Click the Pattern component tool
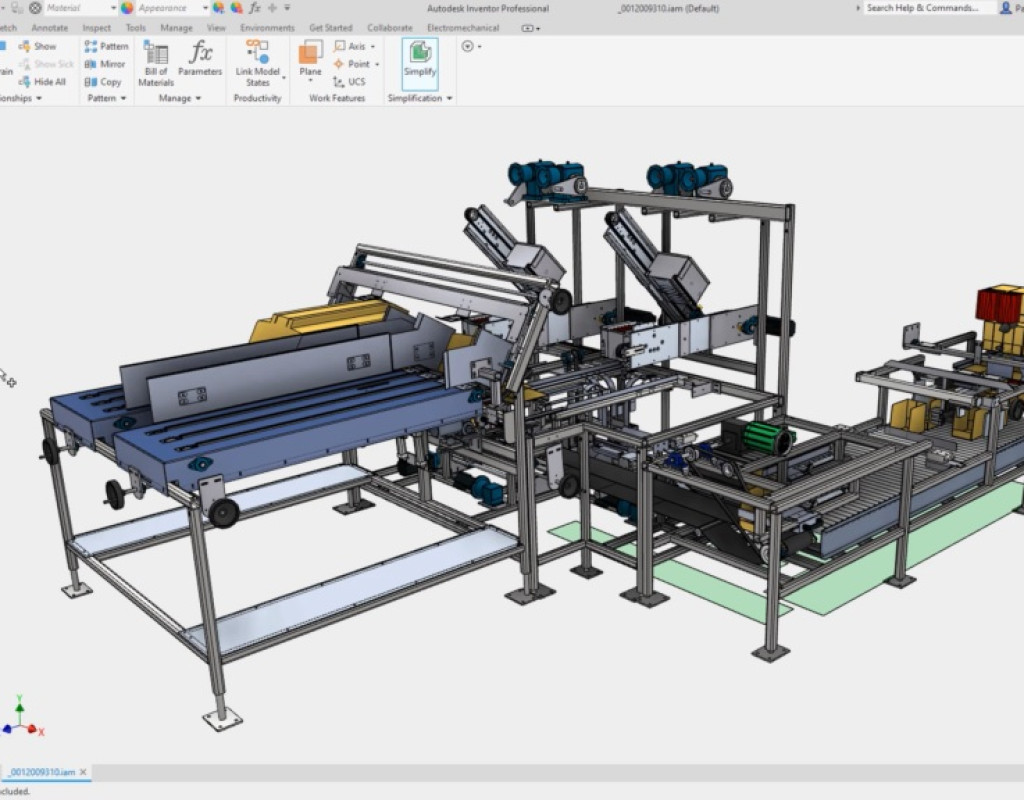Screen dimensions: 1024x800 106,46
